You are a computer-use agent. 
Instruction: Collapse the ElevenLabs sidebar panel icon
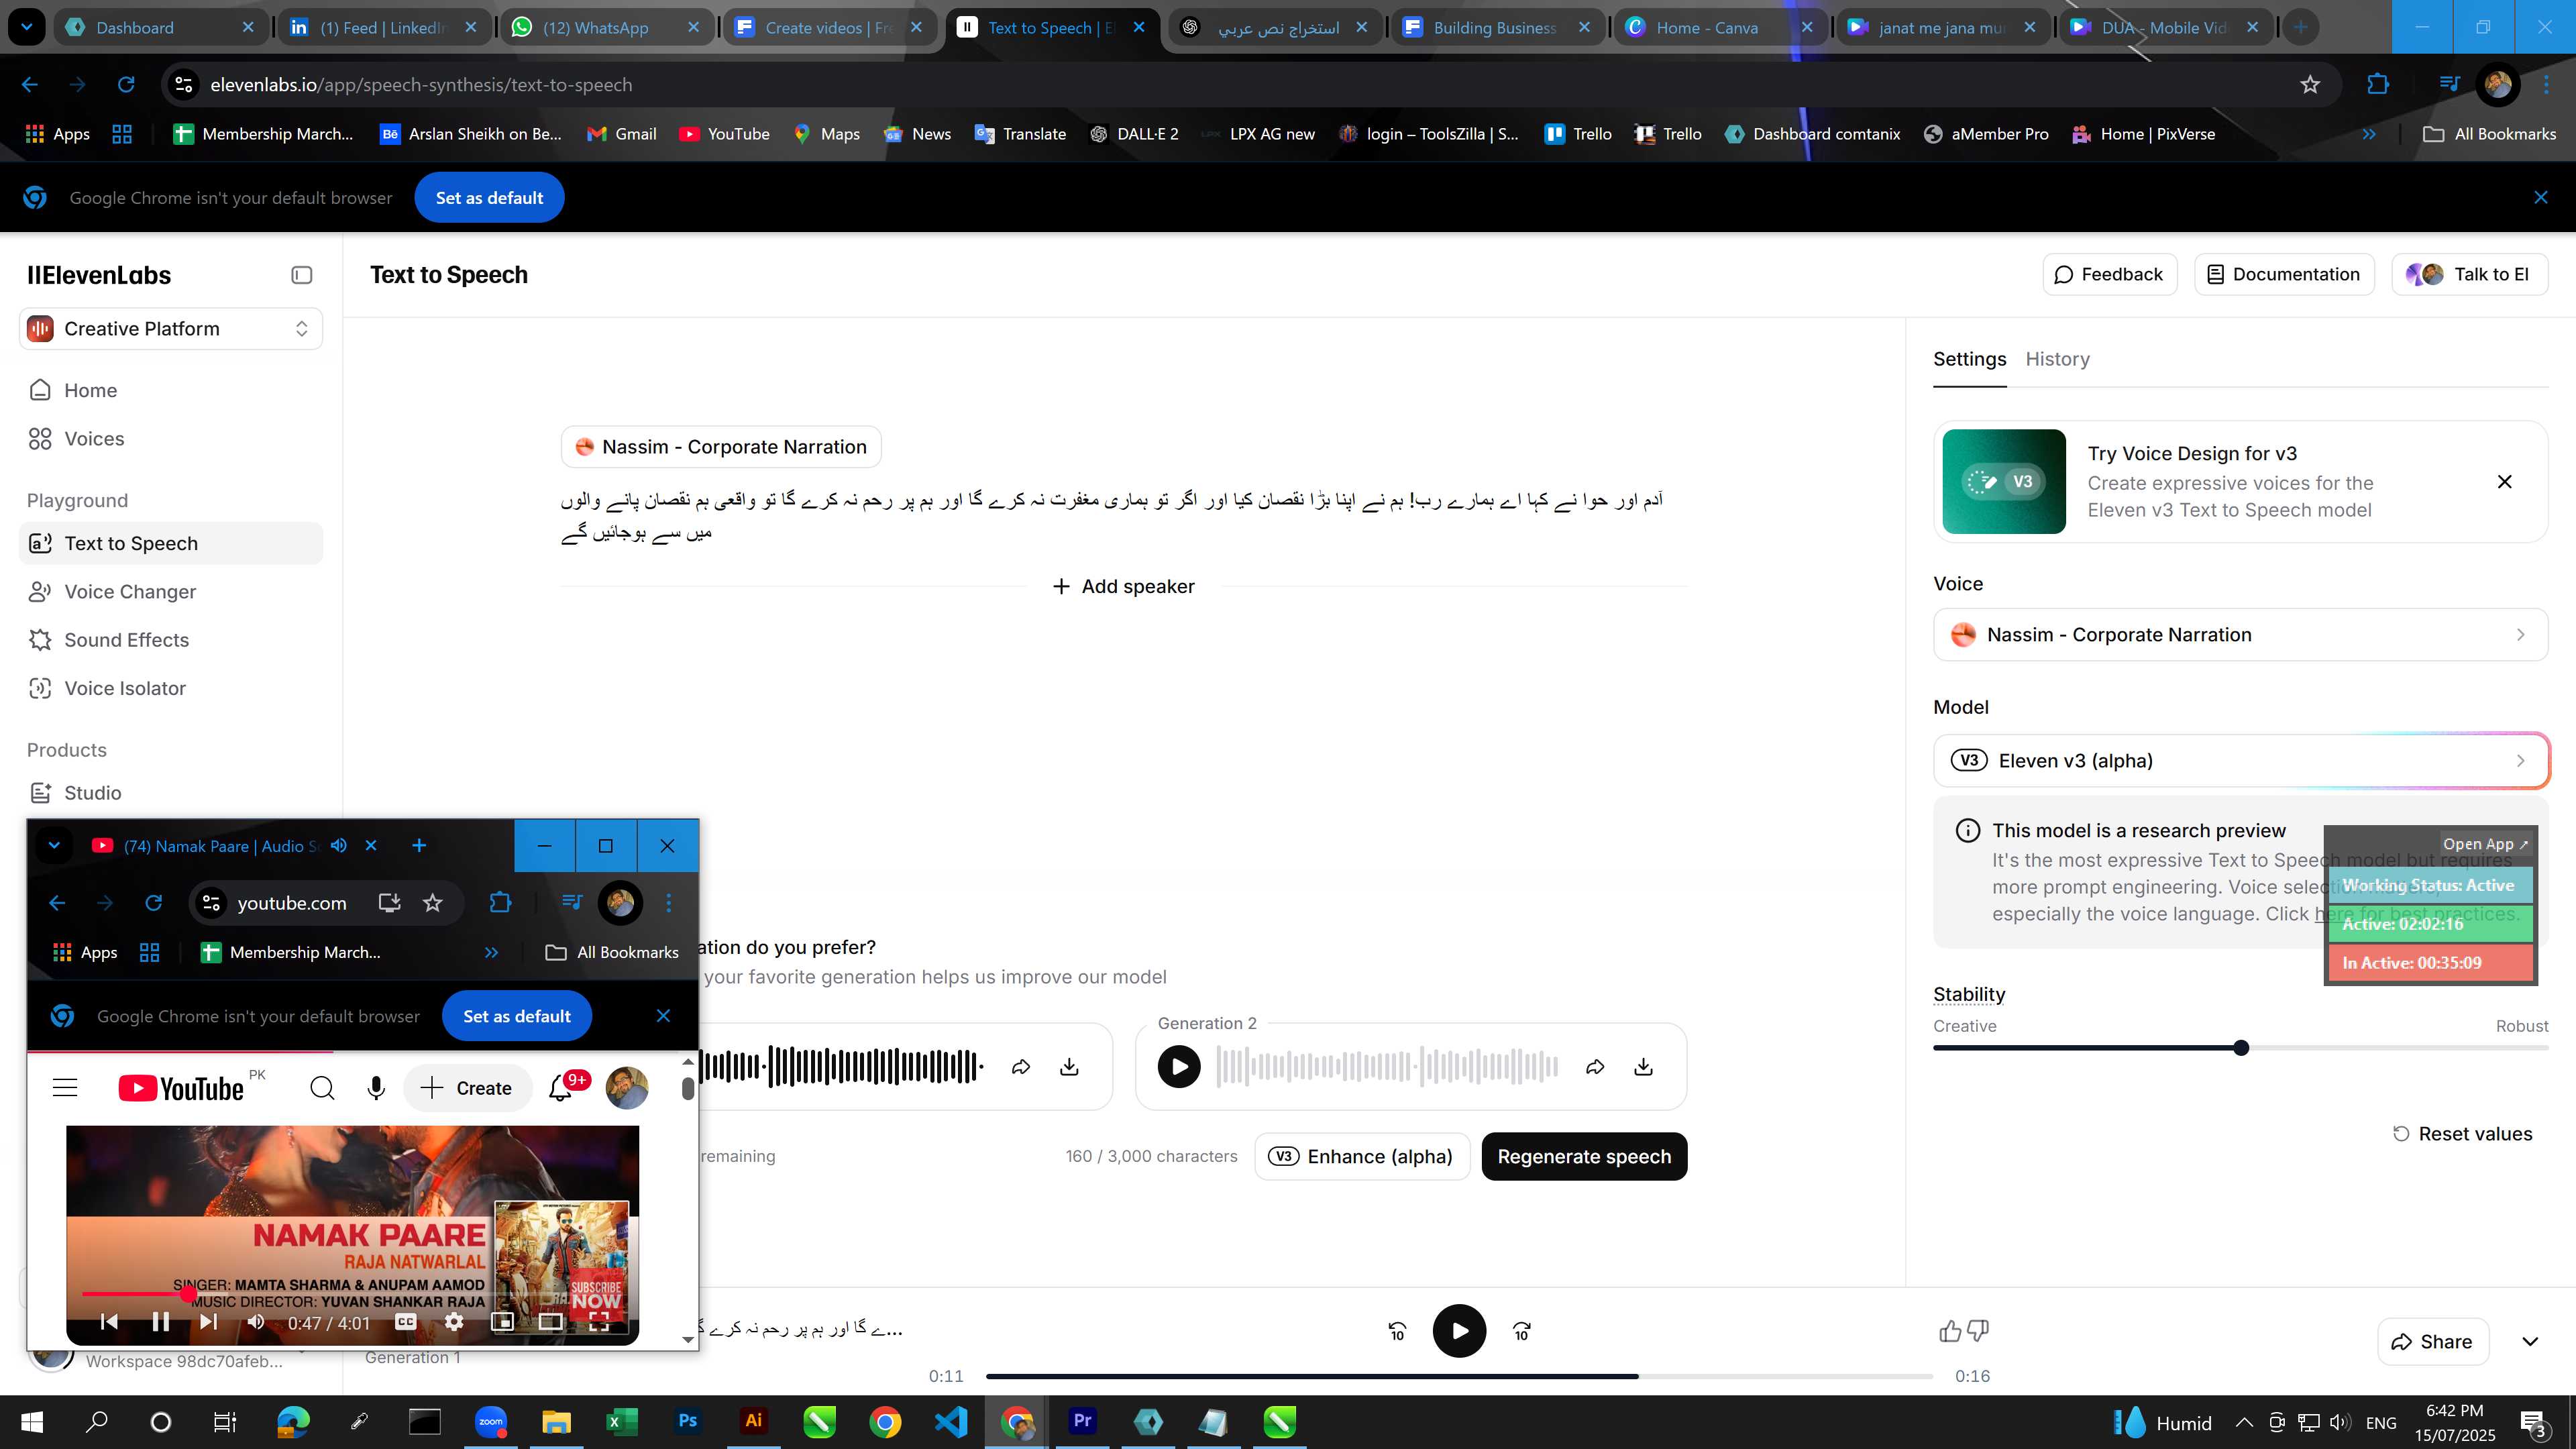coord(301,275)
